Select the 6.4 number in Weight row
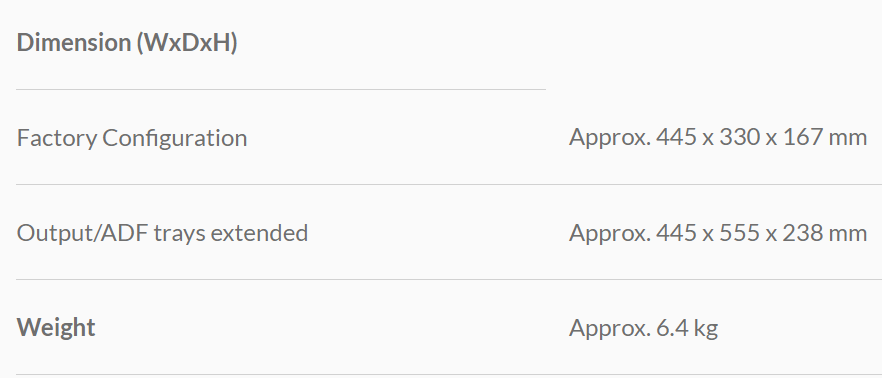 (672, 328)
